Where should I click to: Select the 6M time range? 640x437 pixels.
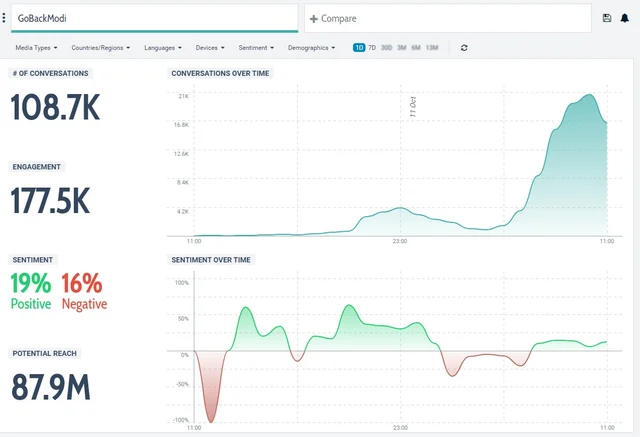[416, 48]
